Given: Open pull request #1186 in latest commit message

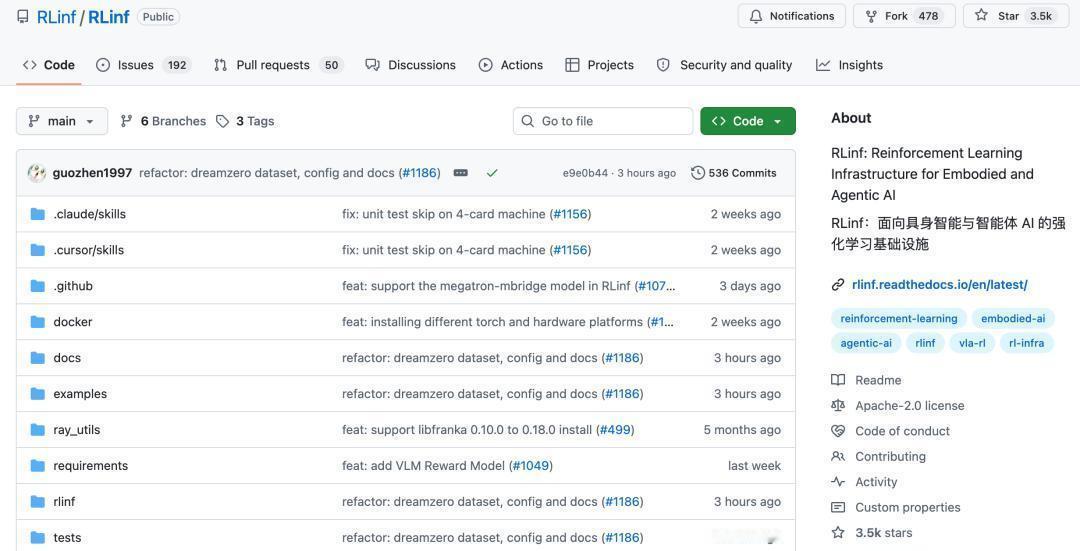Looking at the screenshot, I should click(x=419, y=173).
